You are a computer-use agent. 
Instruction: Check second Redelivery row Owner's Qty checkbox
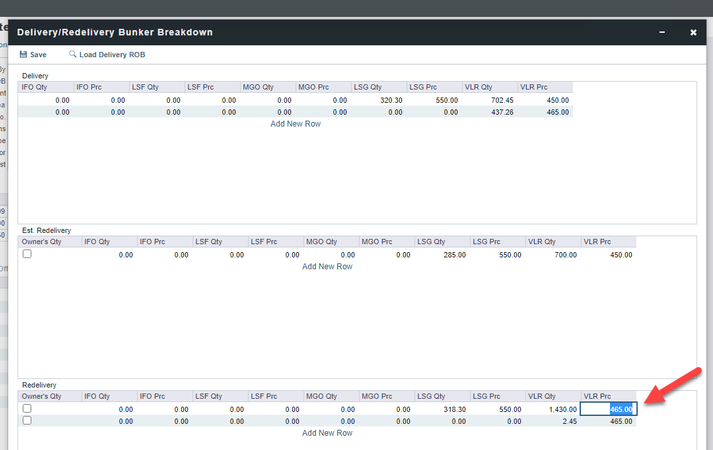28,421
